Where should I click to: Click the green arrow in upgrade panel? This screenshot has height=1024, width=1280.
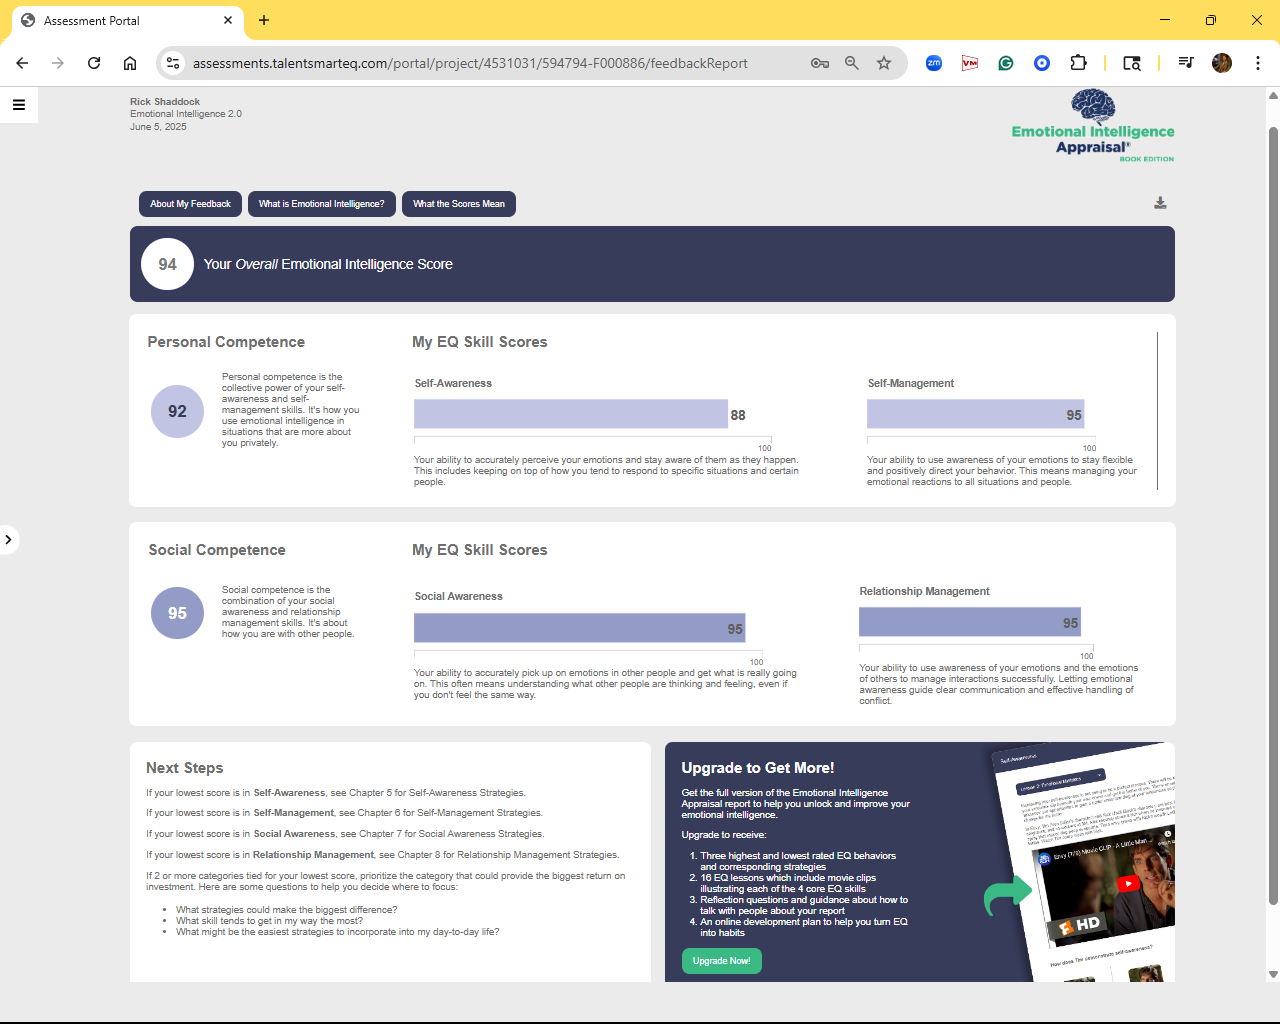(1007, 894)
